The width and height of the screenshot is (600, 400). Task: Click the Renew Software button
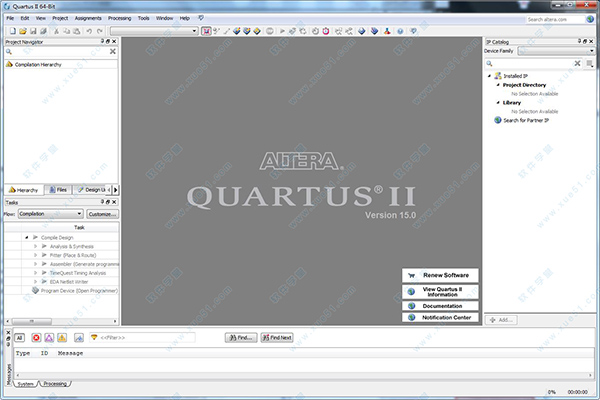point(440,275)
